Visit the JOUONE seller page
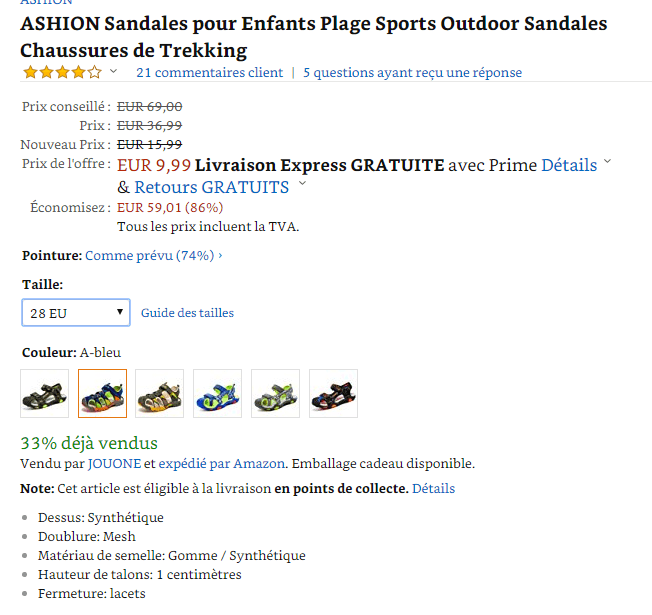The height and width of the screenshot is (615, 652). (114, 464)
